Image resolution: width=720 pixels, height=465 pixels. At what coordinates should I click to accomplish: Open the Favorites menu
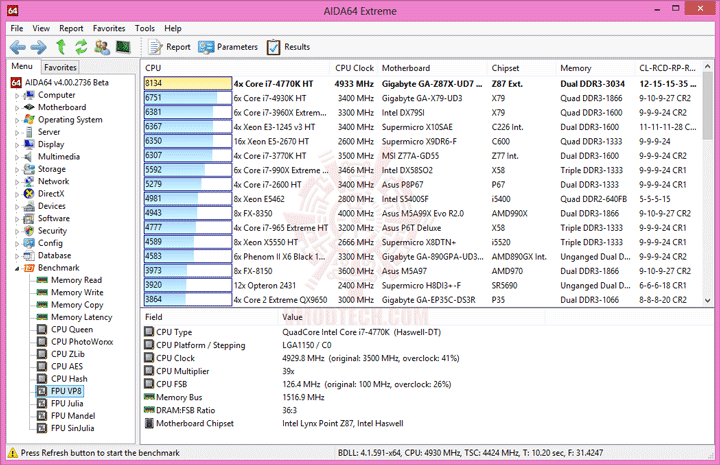pyautogui.click(x=109, y=28)
